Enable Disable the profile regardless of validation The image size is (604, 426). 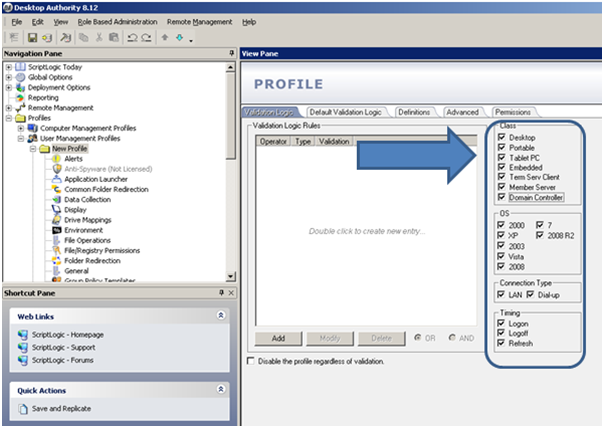click(x=251, y=361)
